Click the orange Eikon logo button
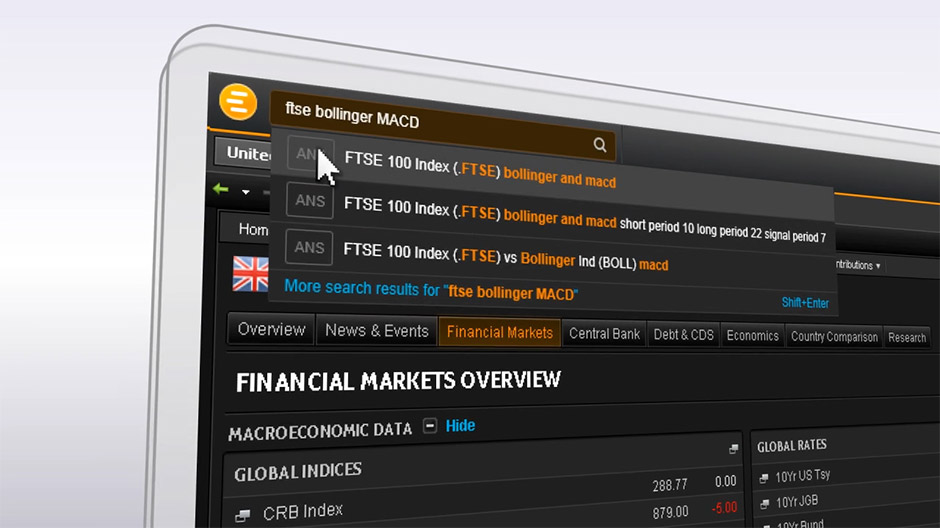The image size is (940, 528). (238, 102)
